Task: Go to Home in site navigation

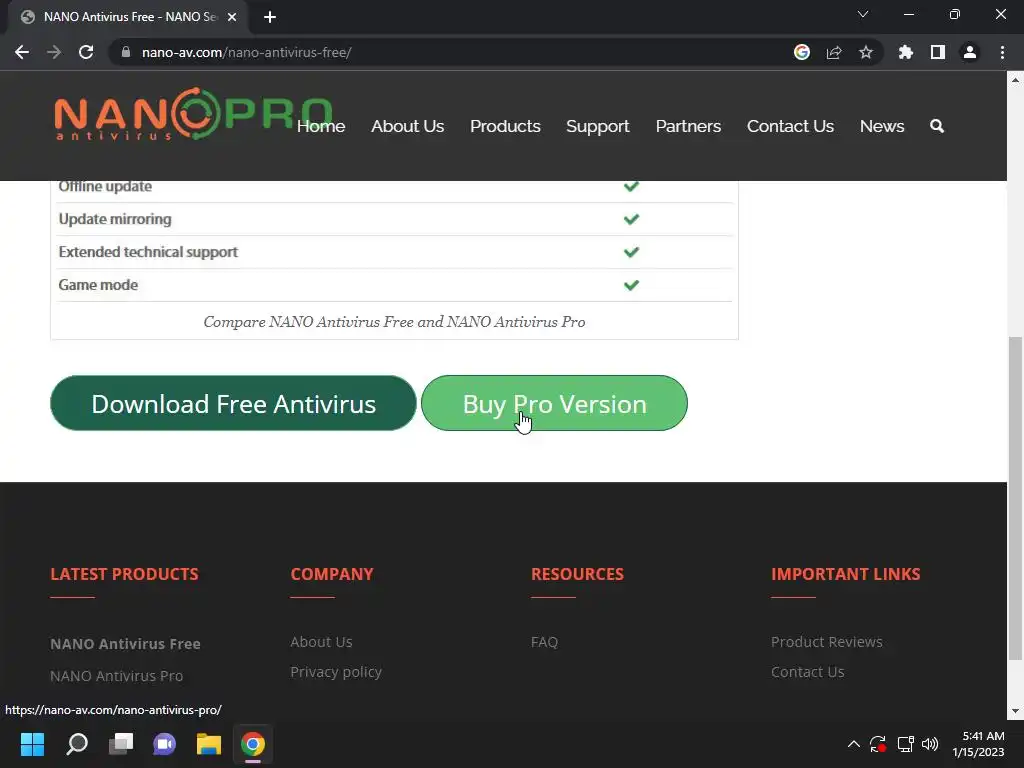Action: point(321,126)
